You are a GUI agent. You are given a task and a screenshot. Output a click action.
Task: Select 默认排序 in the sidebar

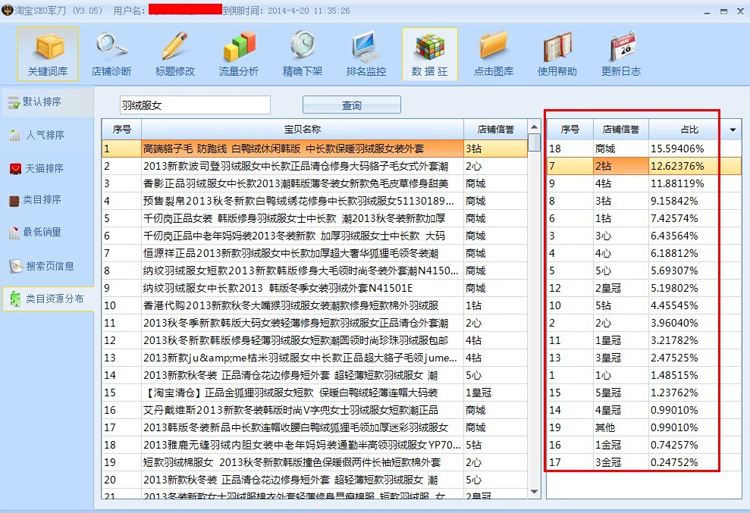coord(47,102)
